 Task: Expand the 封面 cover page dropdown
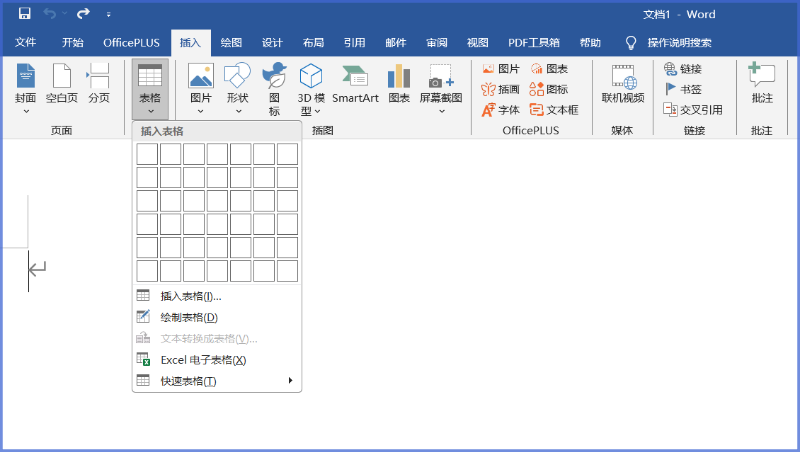[x=26, y=111]
